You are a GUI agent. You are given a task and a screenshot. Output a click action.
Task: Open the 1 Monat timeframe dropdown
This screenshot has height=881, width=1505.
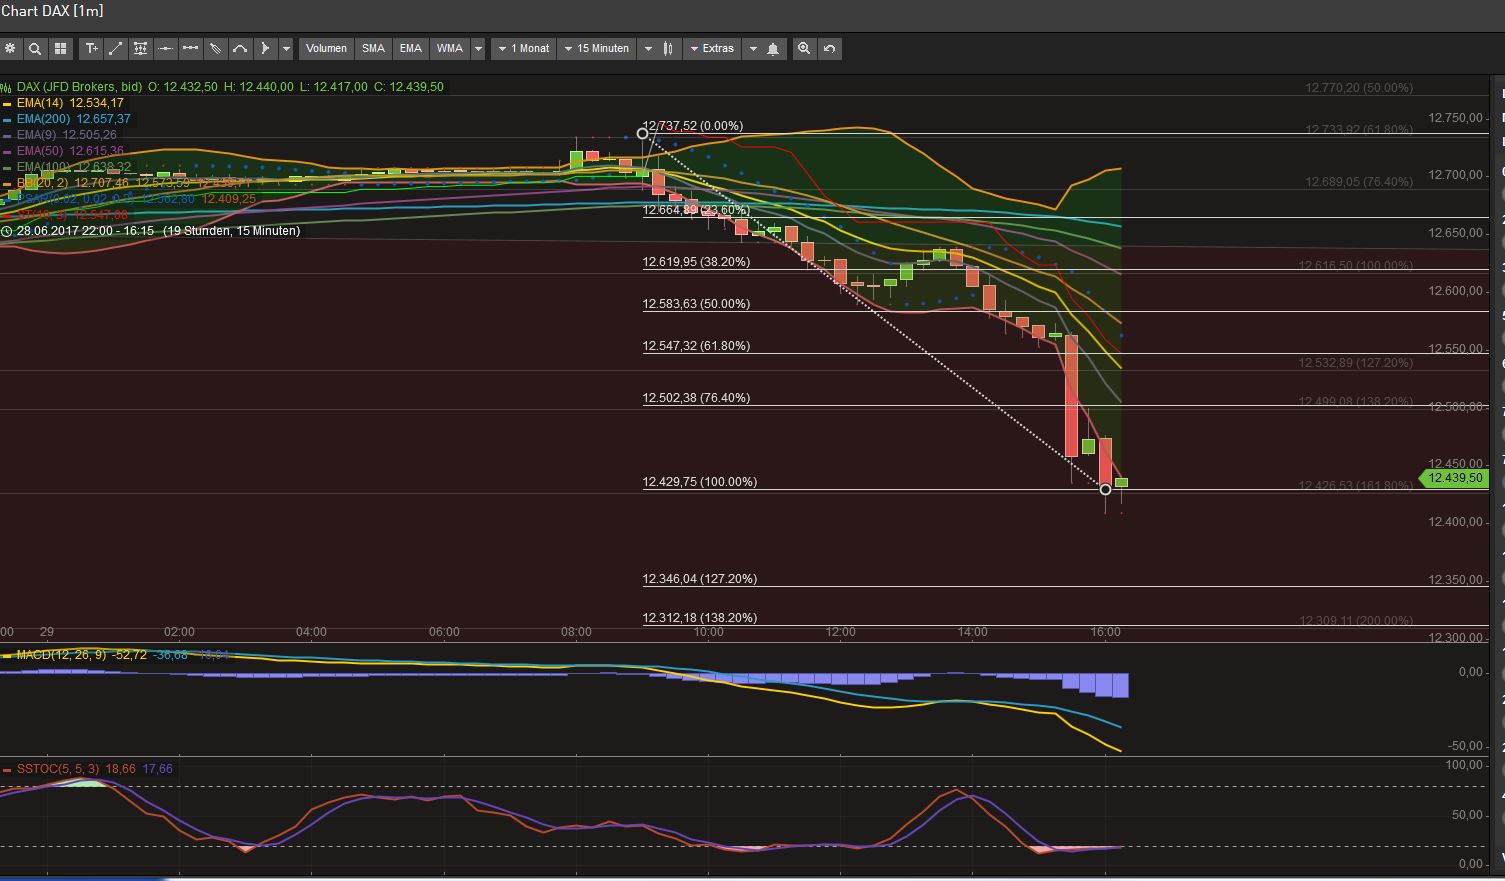[522, 48]
